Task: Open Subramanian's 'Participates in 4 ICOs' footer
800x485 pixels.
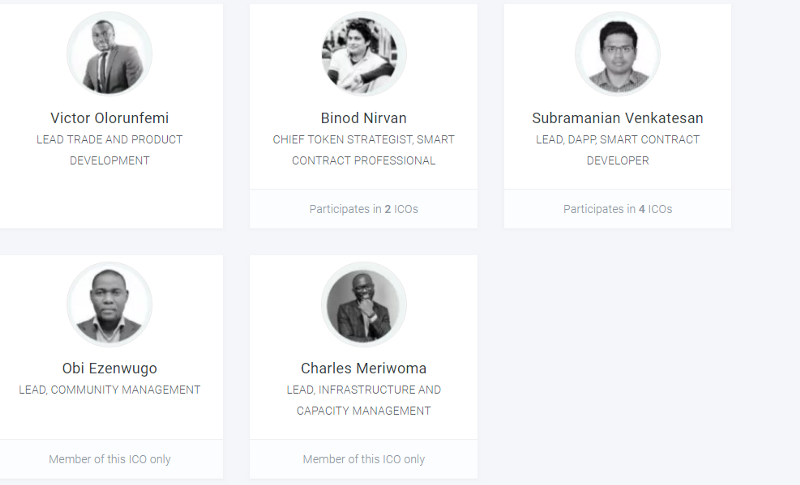Action: pyautogui.click(x=617, y=209)
